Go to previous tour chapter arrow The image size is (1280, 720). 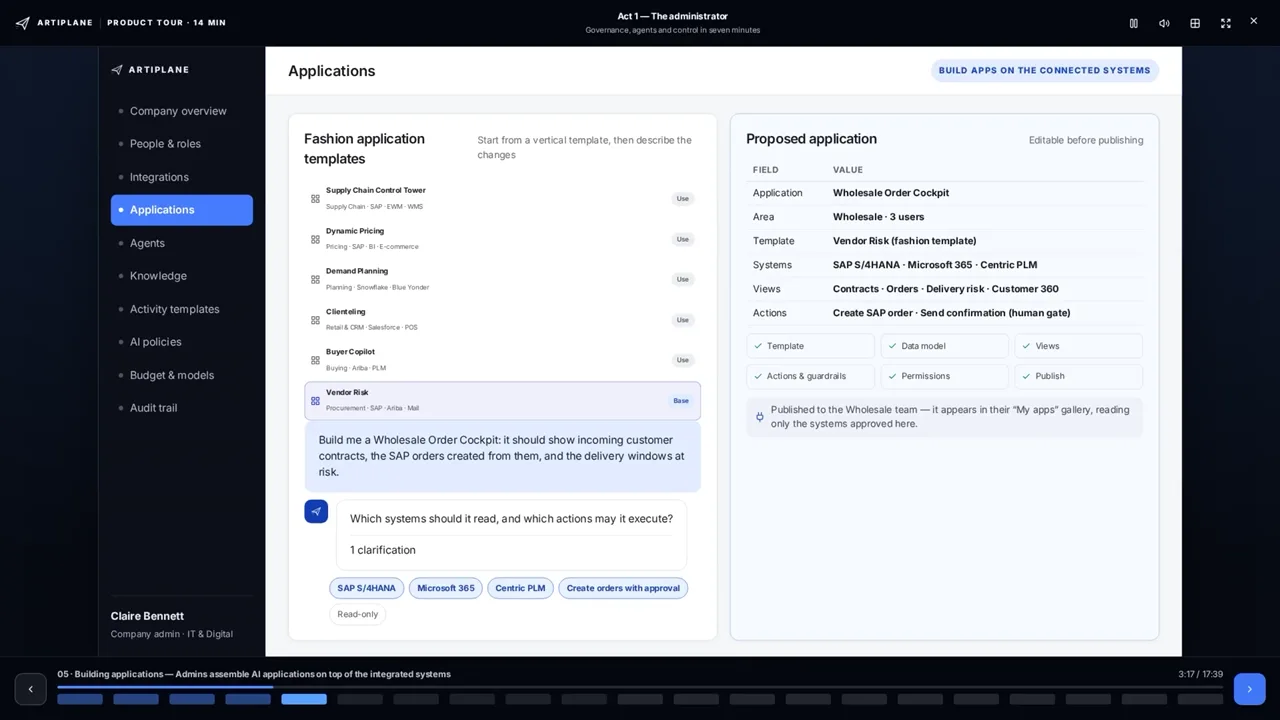point(30,689)
